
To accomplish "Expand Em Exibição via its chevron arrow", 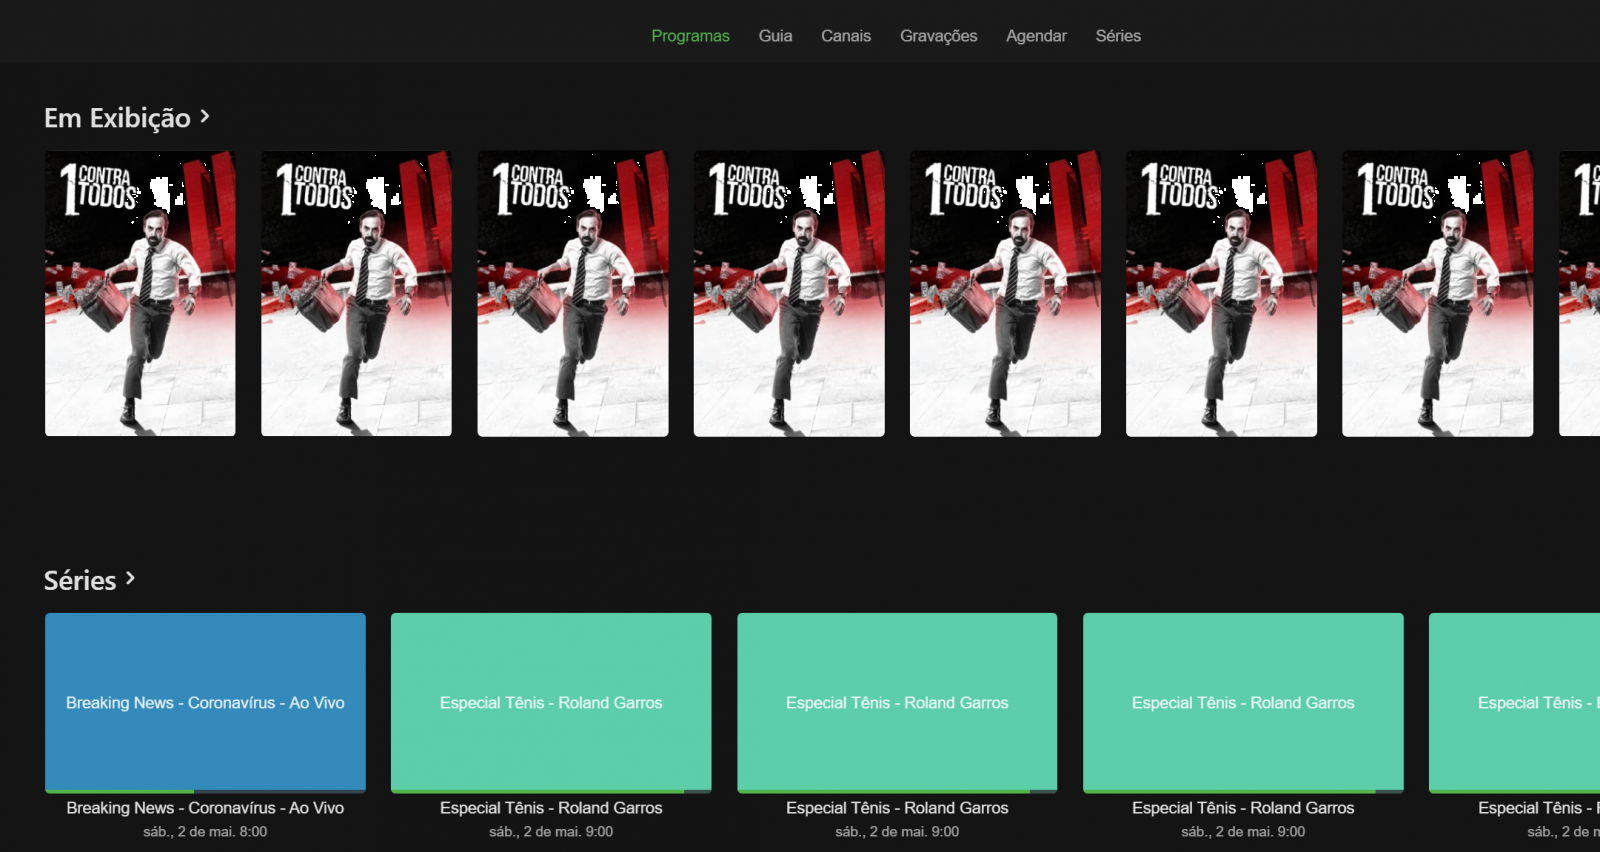I will click(205, 117).
